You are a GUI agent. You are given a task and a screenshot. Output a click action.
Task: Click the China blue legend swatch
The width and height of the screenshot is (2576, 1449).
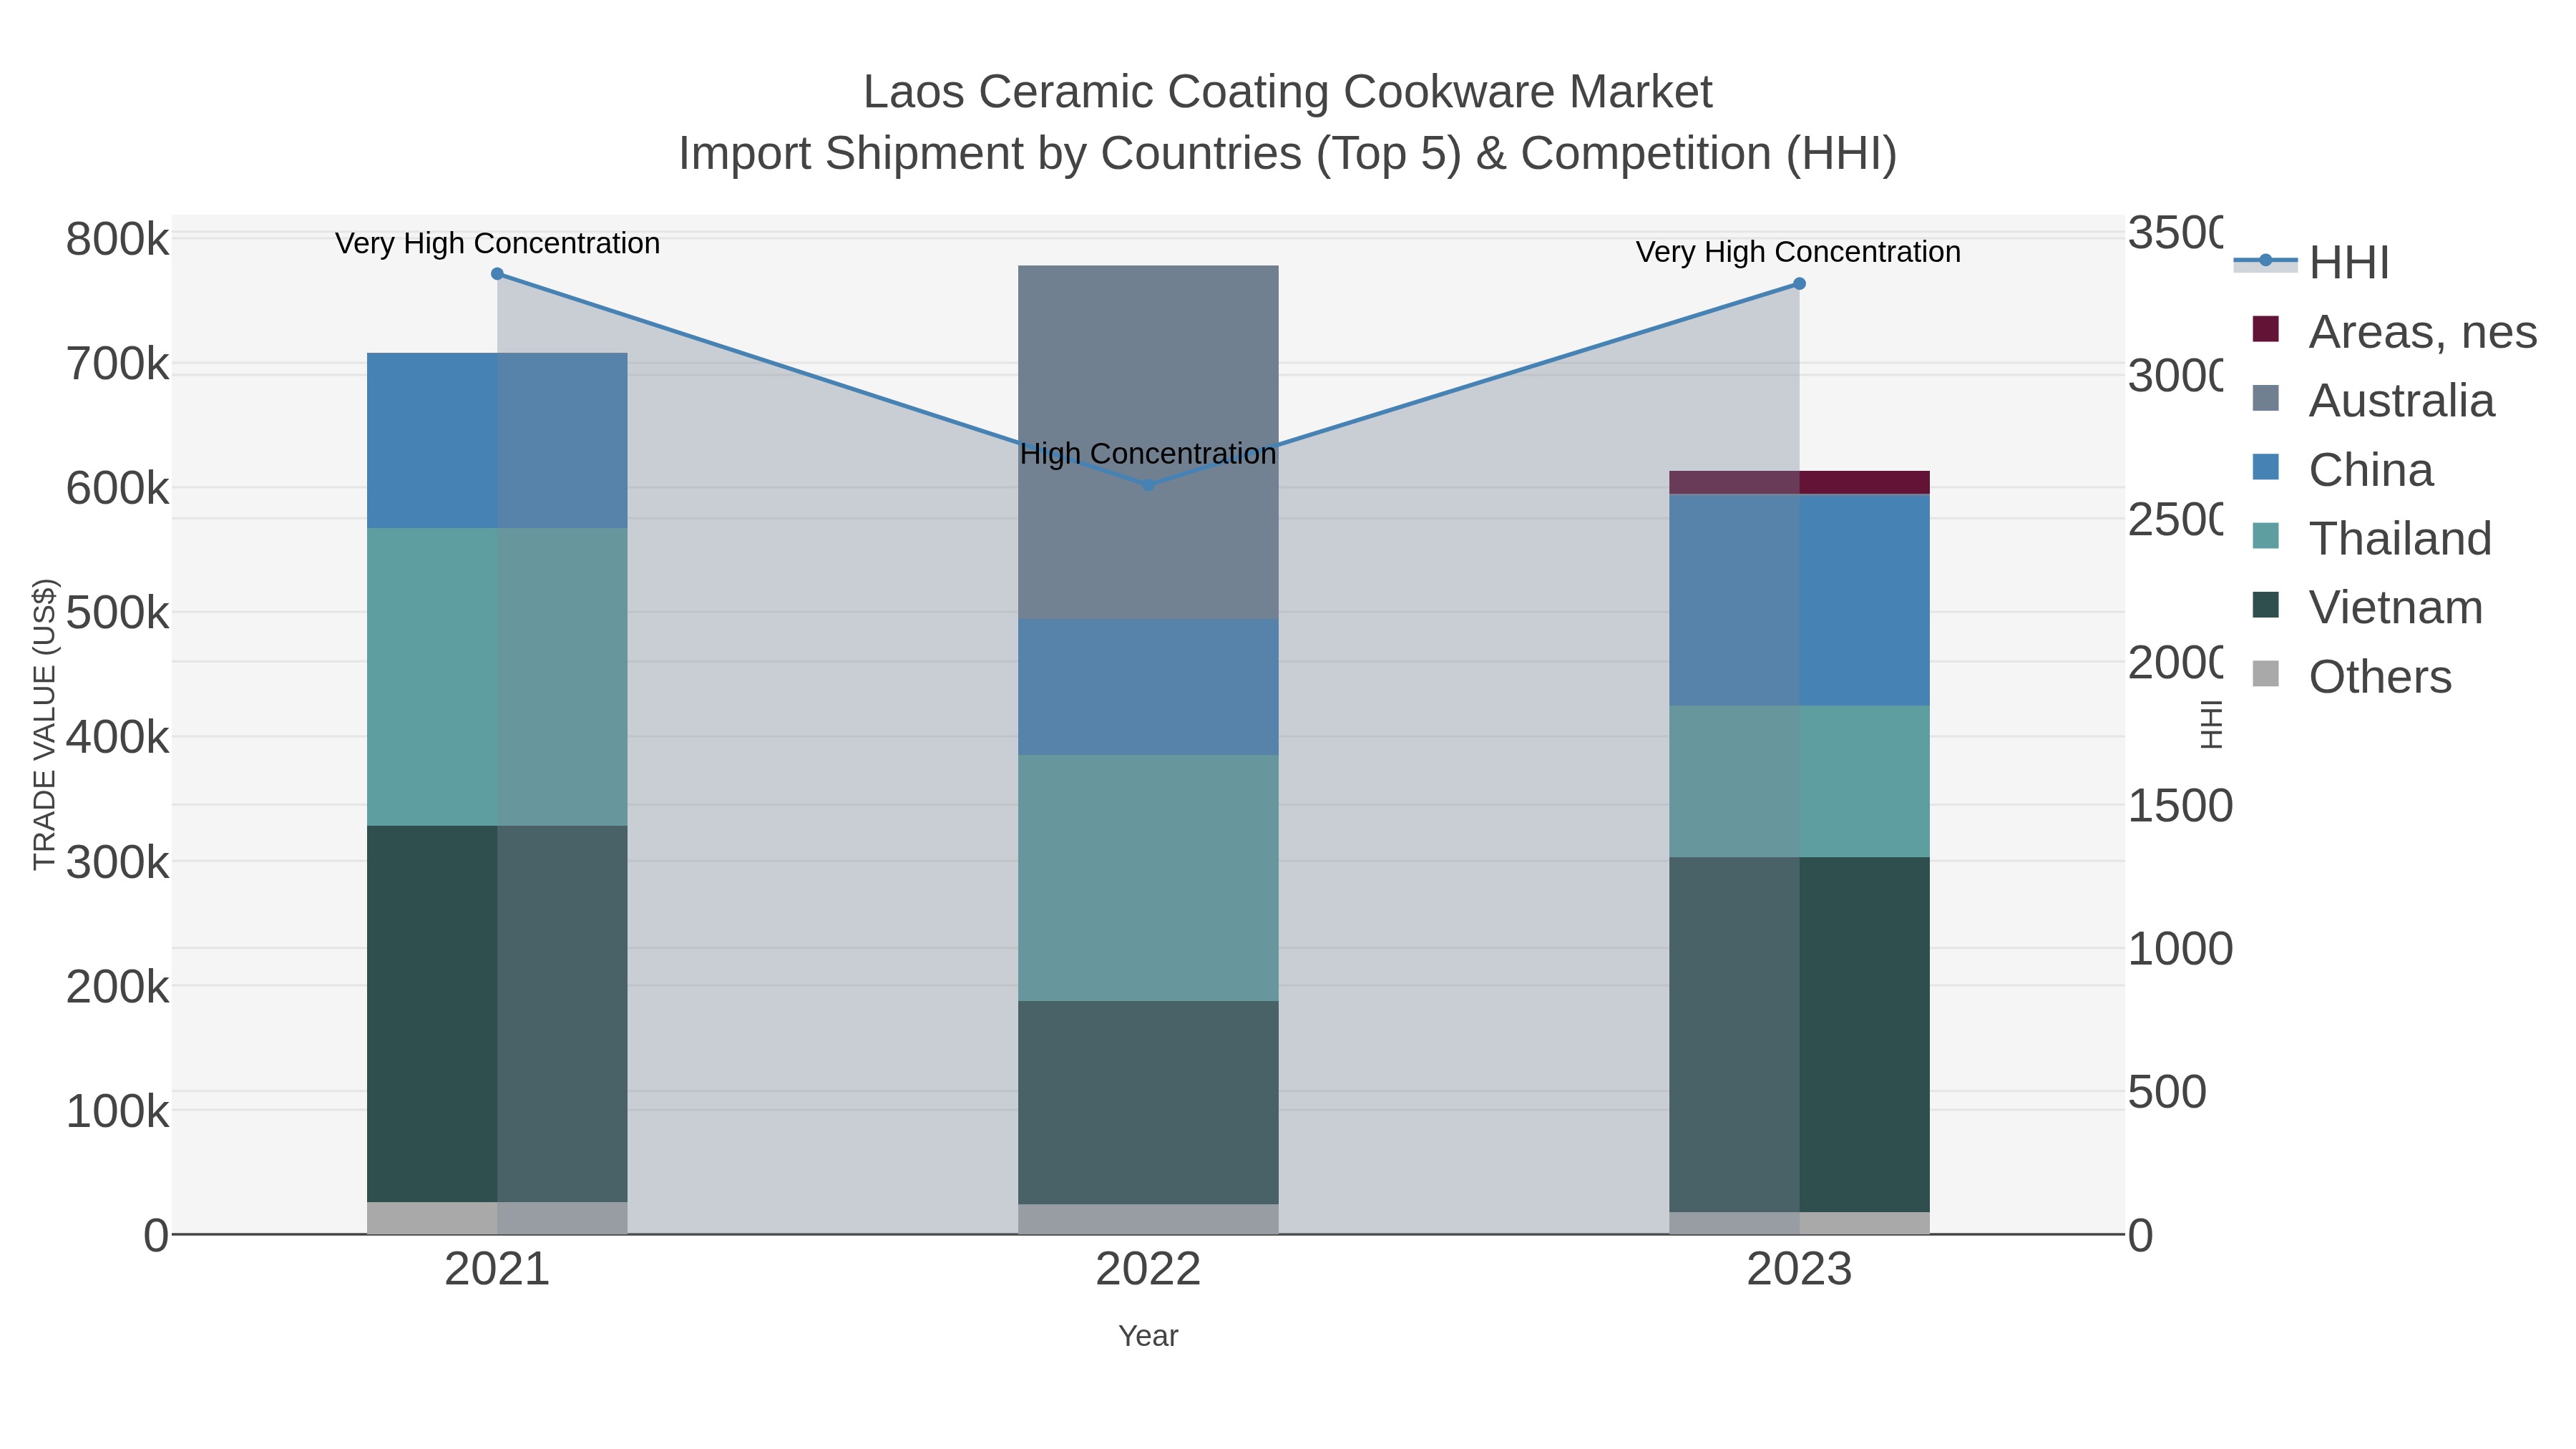[x=2266, y=467]
